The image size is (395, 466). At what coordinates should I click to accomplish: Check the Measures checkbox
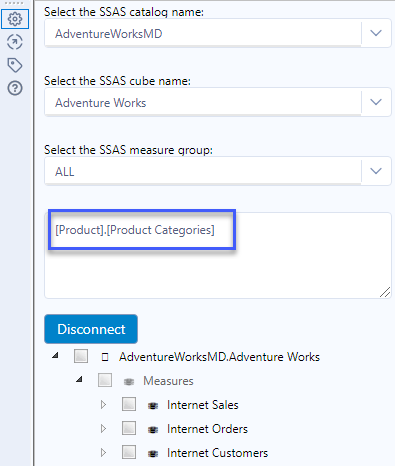point(105,380)
